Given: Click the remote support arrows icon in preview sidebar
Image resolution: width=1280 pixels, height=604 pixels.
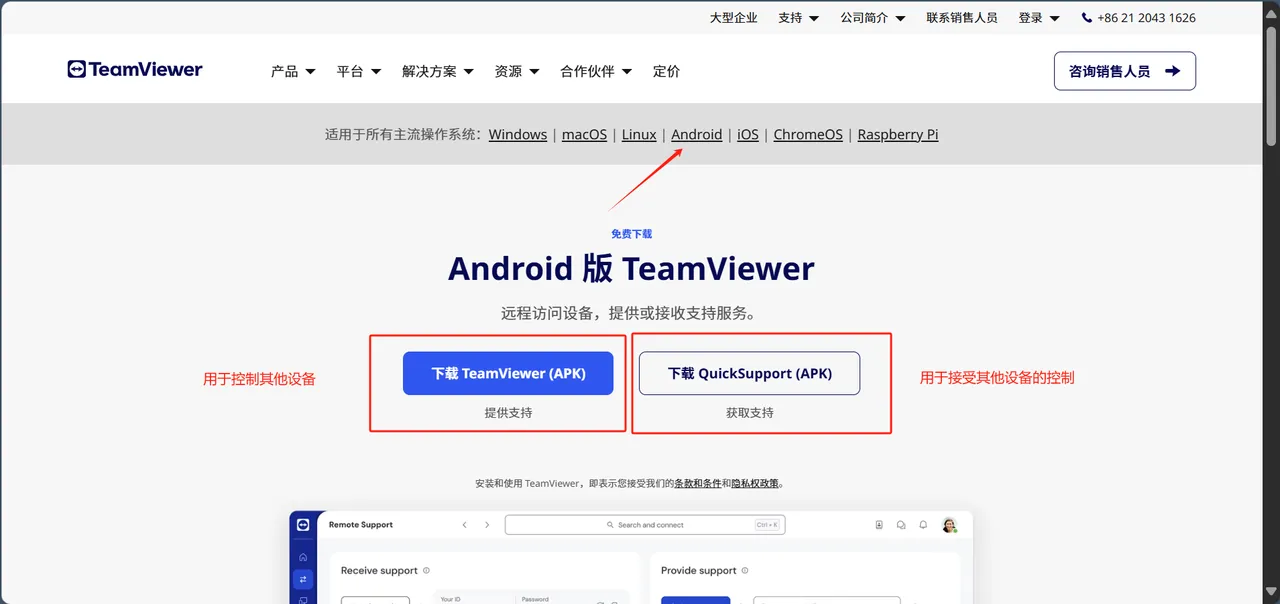Looking at the screenshot, I should [303, 579].
